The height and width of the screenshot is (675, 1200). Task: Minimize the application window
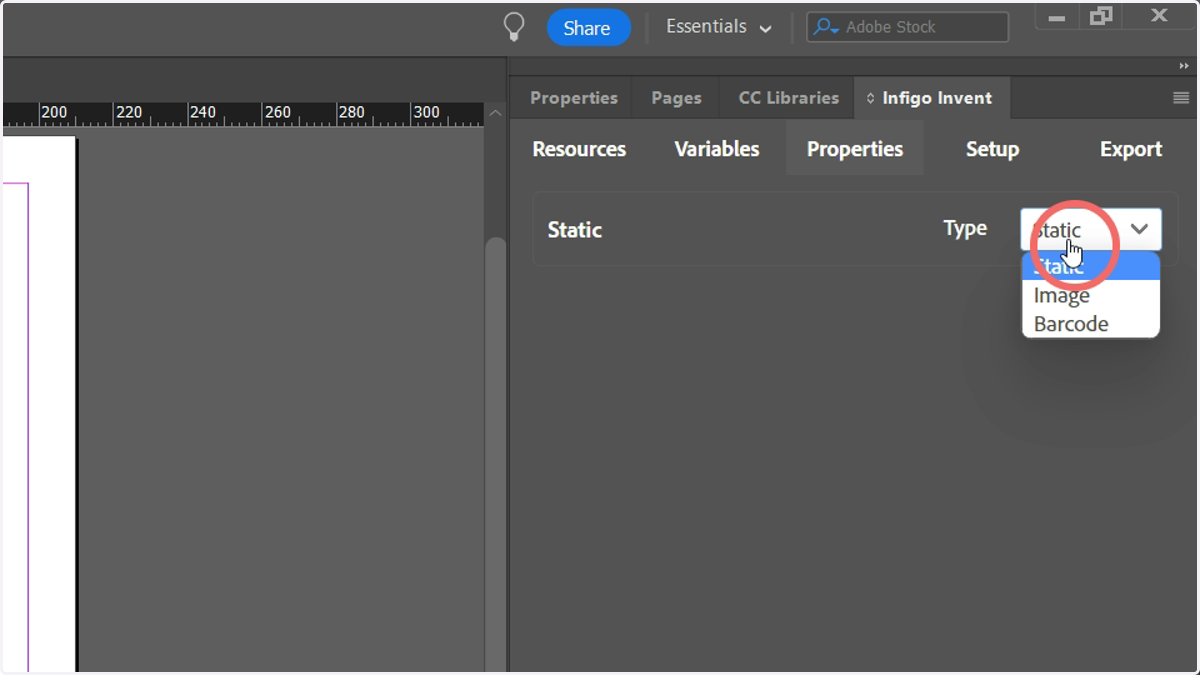pyautogui.click(x=1057, y=18)
